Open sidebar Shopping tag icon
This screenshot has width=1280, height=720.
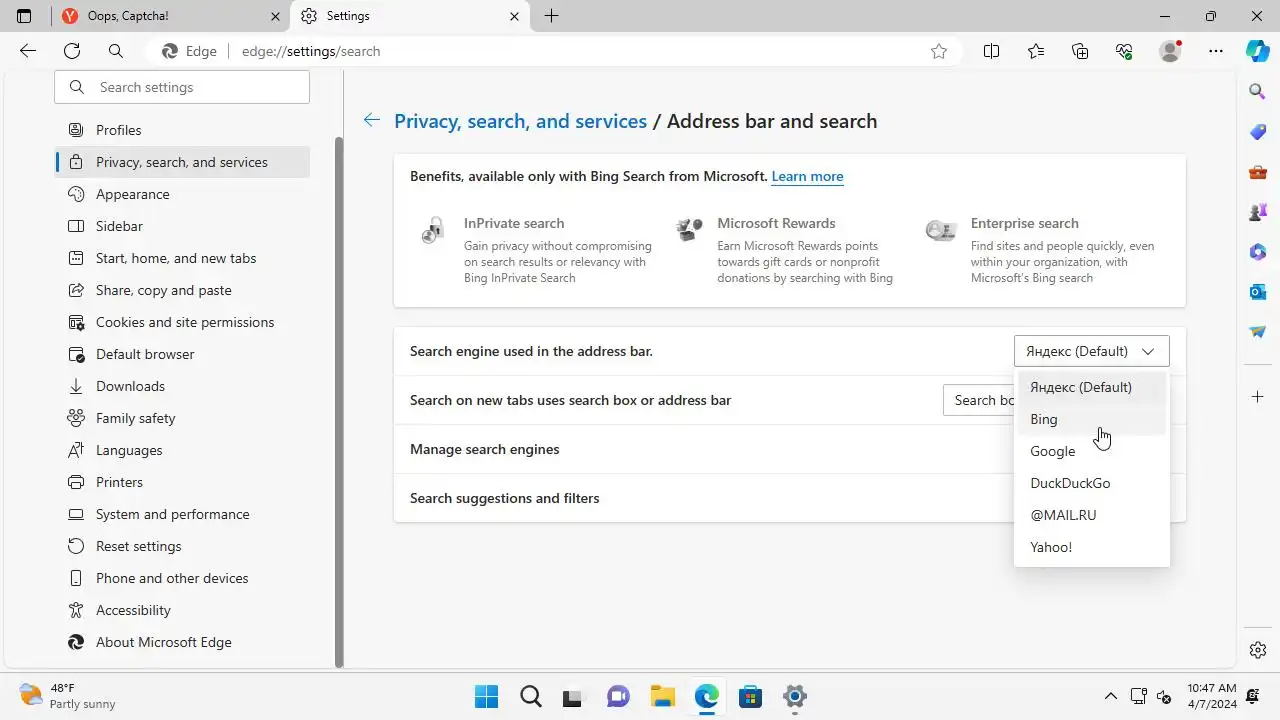[1258, 131]
